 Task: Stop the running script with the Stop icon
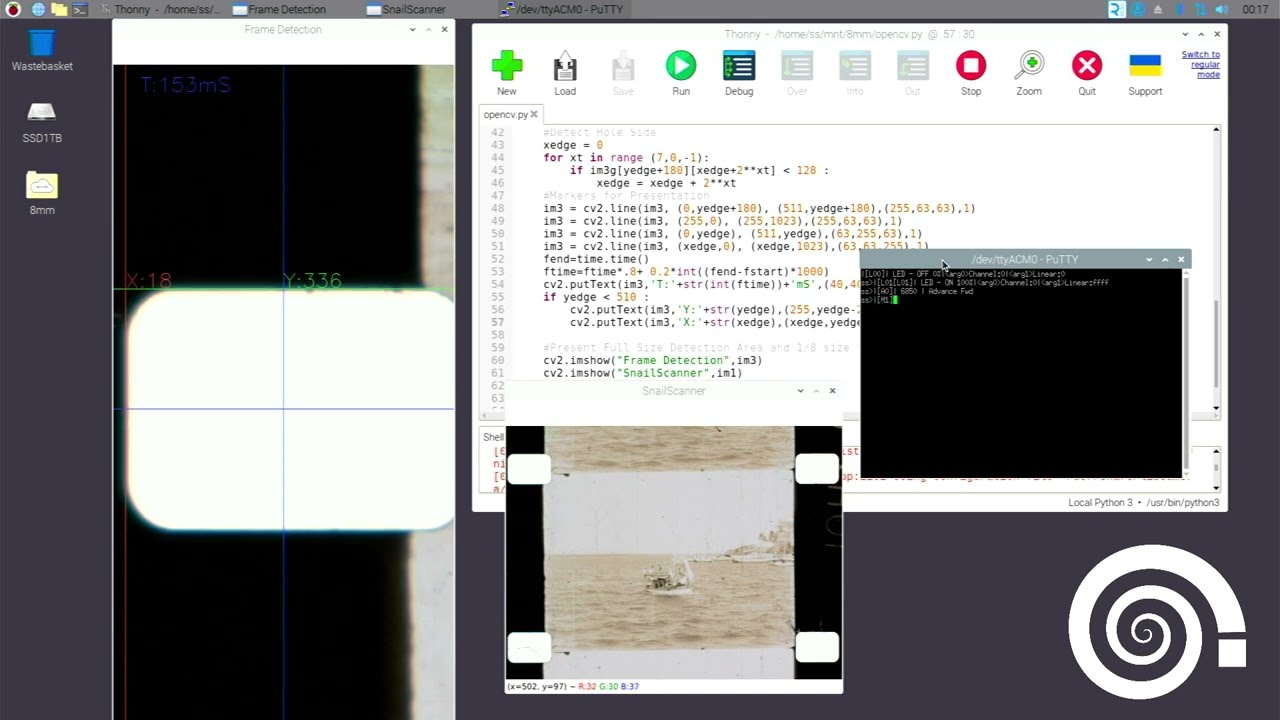971,66
